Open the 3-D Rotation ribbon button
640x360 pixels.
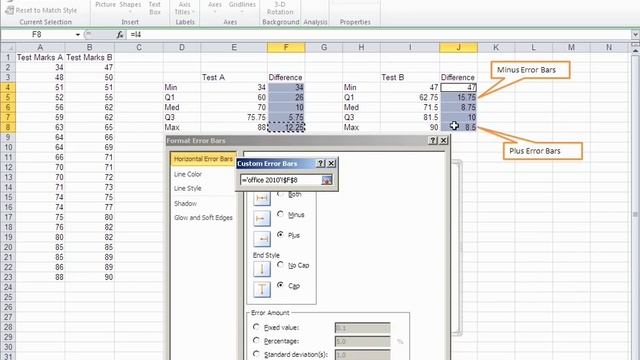pos(280,8)
